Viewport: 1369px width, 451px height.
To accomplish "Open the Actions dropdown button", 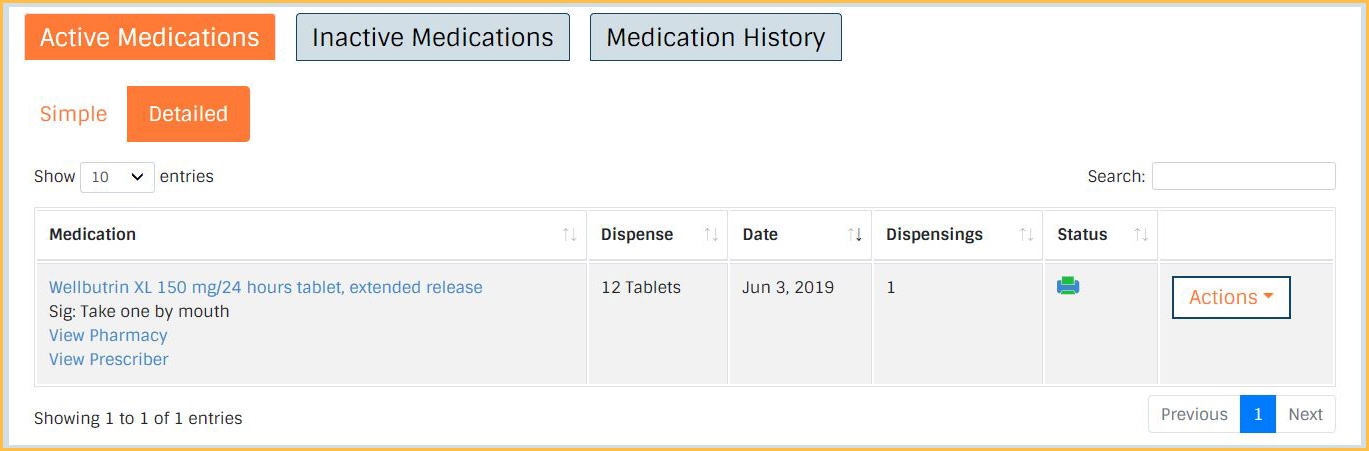I will pos(1231,297).
